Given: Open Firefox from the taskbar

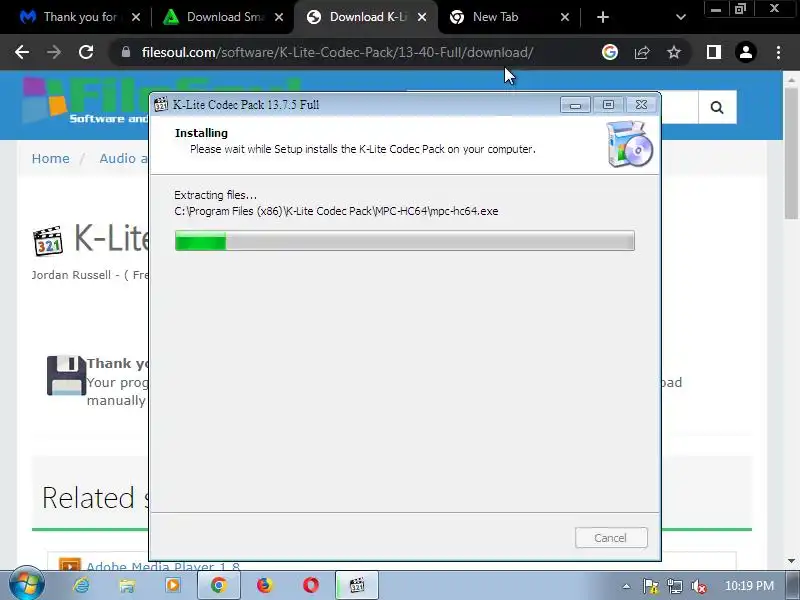Looking at the screenshot, I should (x=264, y=585).
